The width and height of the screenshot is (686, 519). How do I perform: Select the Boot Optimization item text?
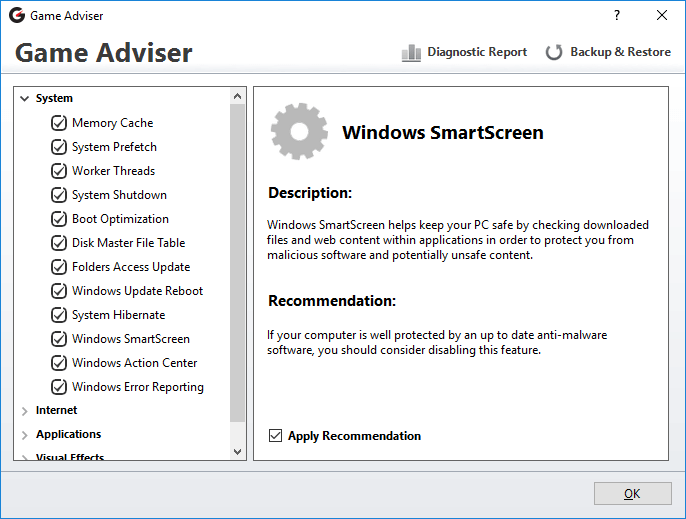(120, 219)
